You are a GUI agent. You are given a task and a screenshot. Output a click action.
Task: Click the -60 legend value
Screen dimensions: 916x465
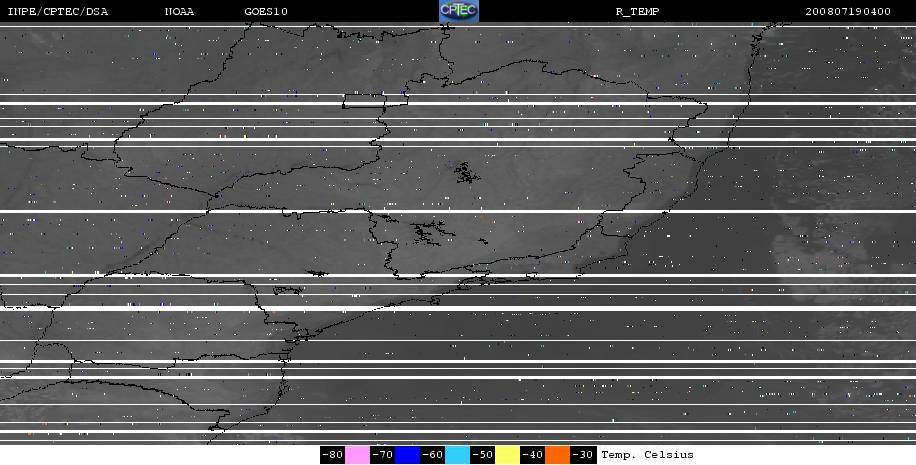click(432, 455)
